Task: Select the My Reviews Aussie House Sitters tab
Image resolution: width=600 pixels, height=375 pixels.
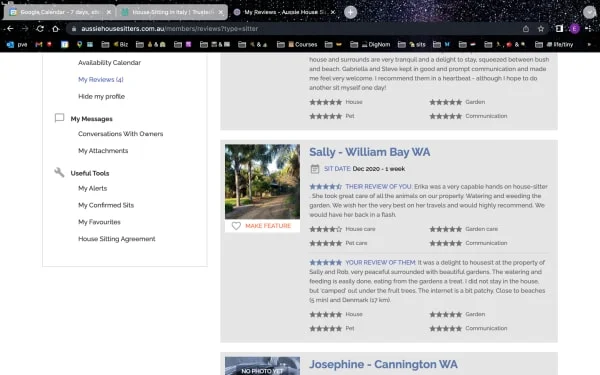Action: (x=283, y=12)
